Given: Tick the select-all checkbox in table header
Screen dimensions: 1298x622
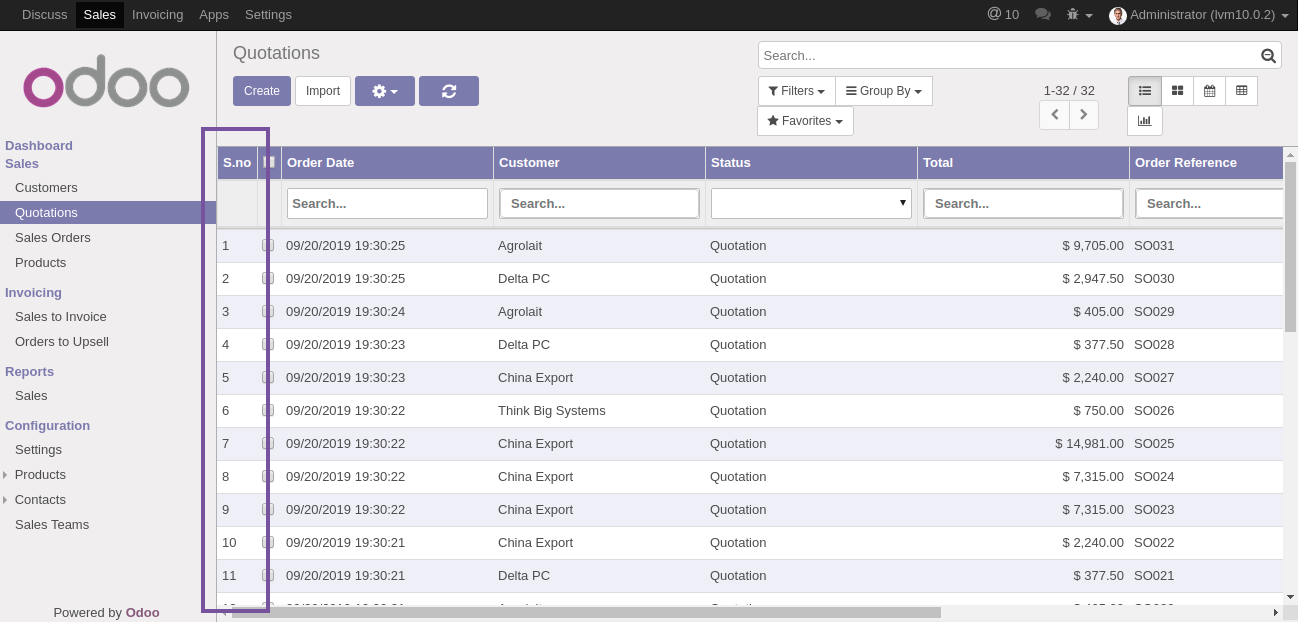Looking at the screenshot, I should click(x=268, y=162).
